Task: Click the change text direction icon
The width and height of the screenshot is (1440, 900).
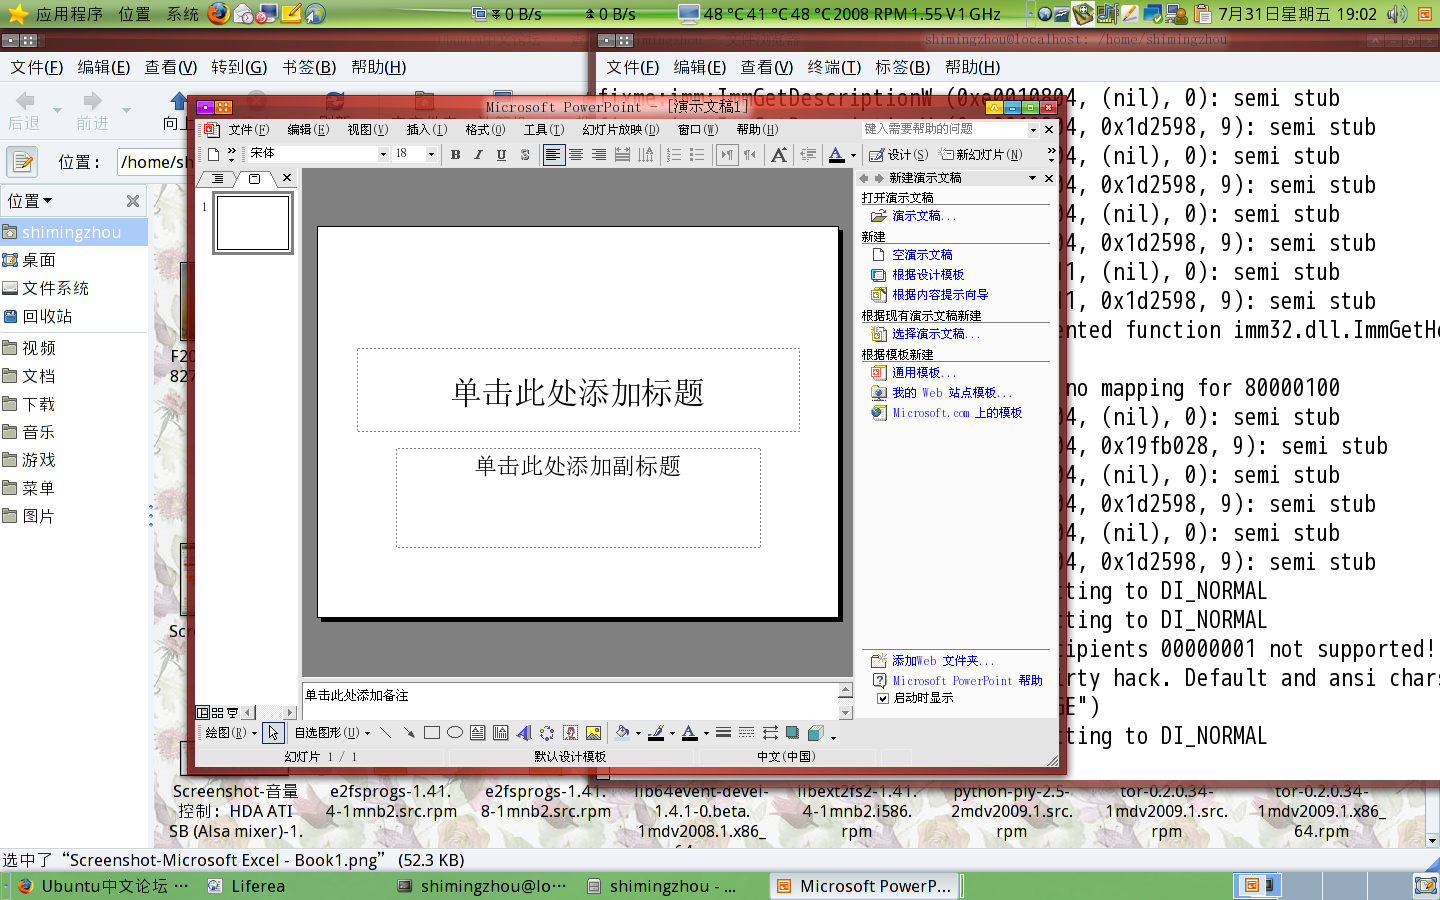Action: pos(645,154)
